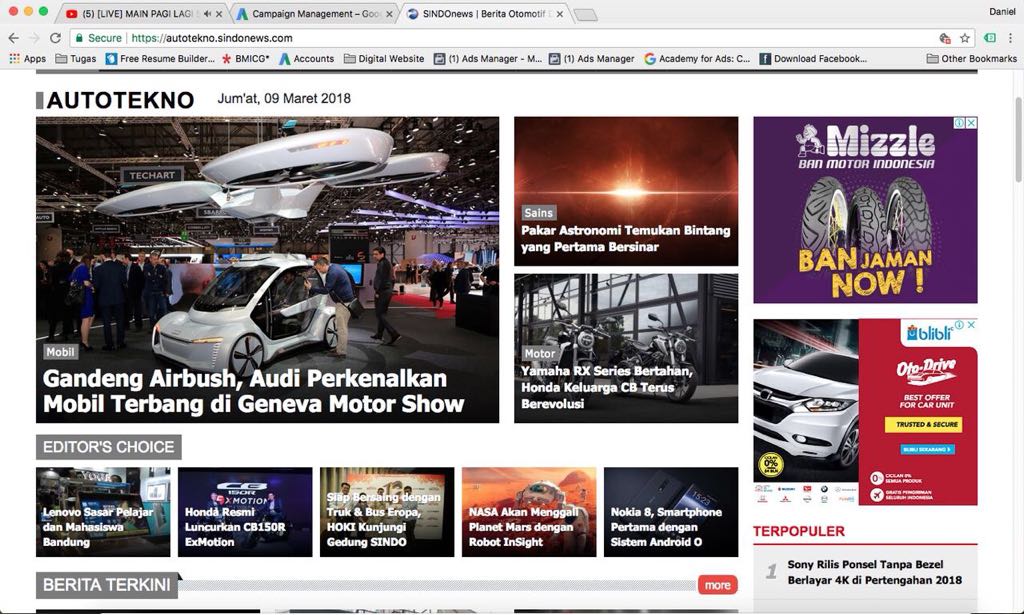
Task: Open NASA Planet Mars InSight thumbnail
Action: click(529, 512)
